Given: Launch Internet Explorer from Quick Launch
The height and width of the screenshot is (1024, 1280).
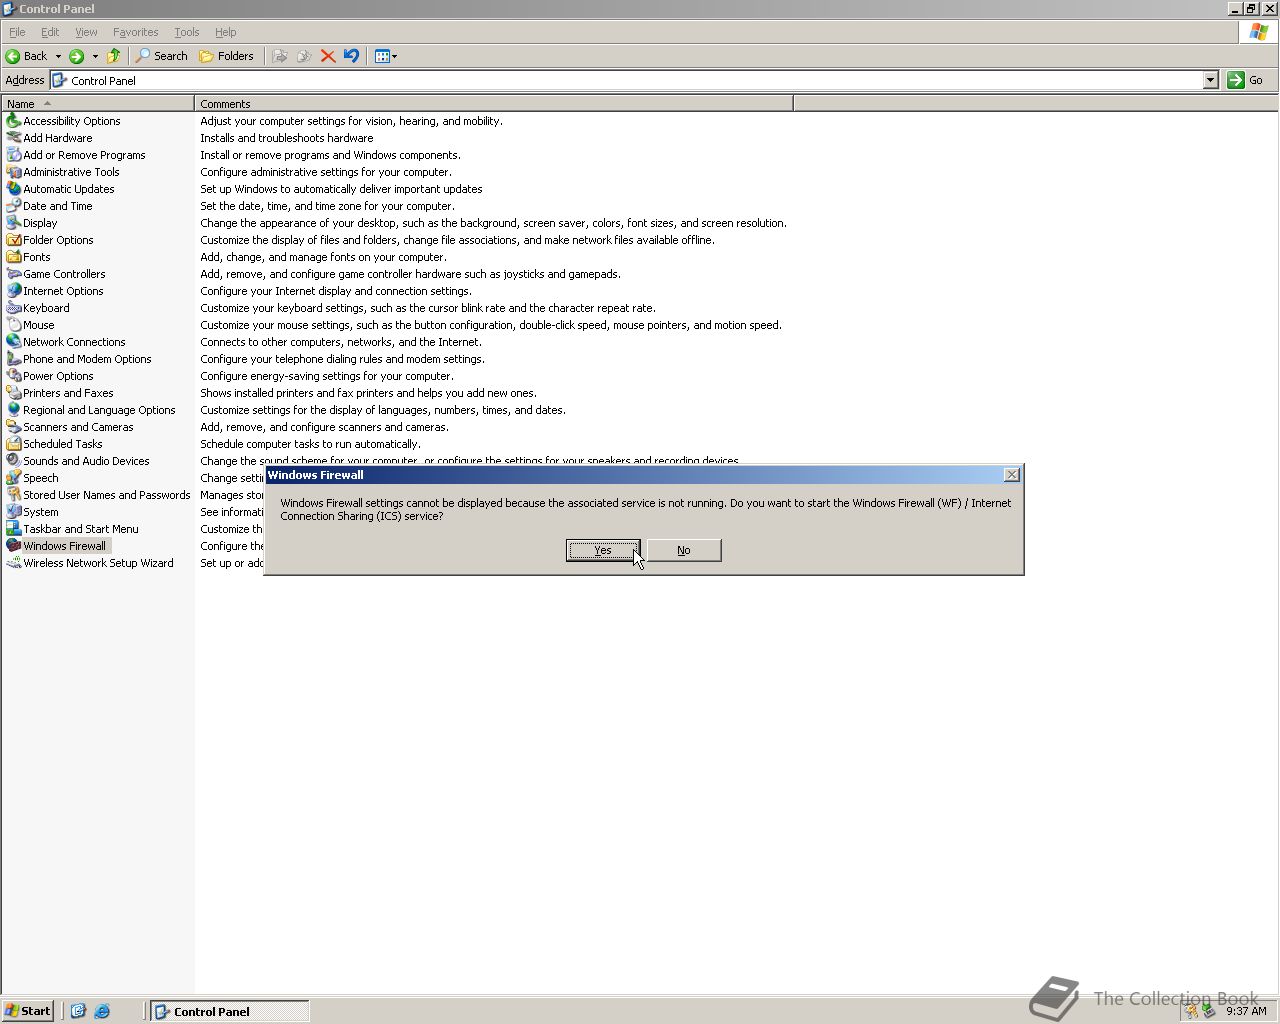Looking at the screenshot, I should [x=102, y=1011].
